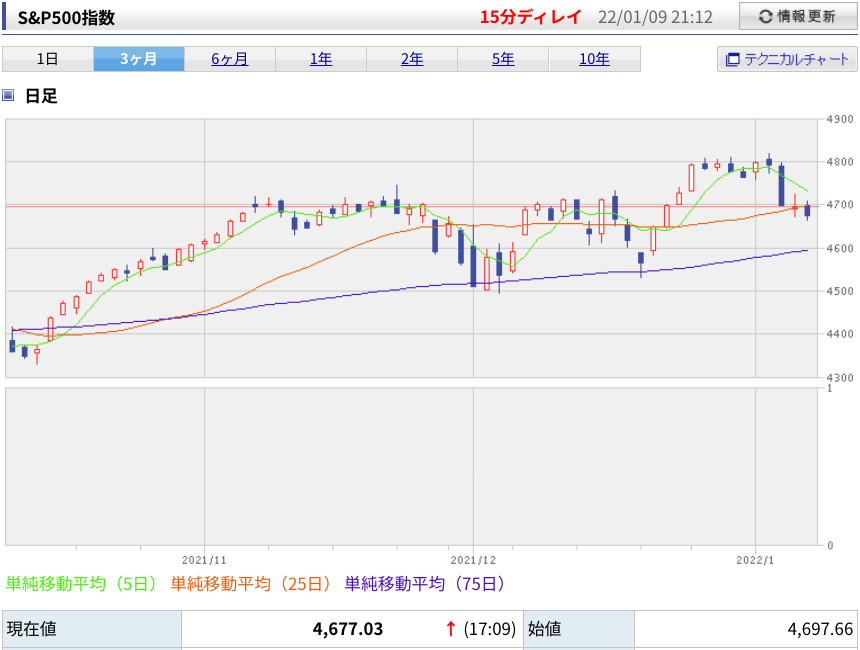Switch to the 2年 period tab

(412, 59)
